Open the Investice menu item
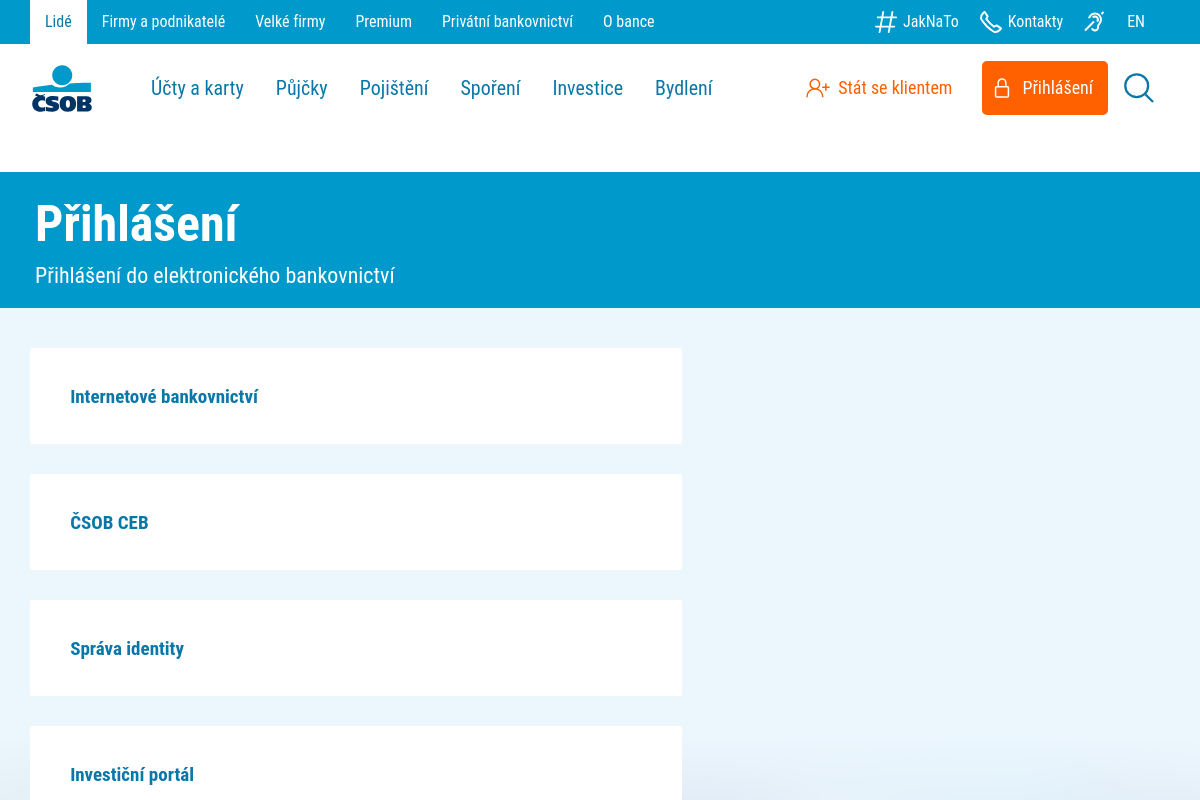Viewport: 1200px width, 800px height. [588, 88]
